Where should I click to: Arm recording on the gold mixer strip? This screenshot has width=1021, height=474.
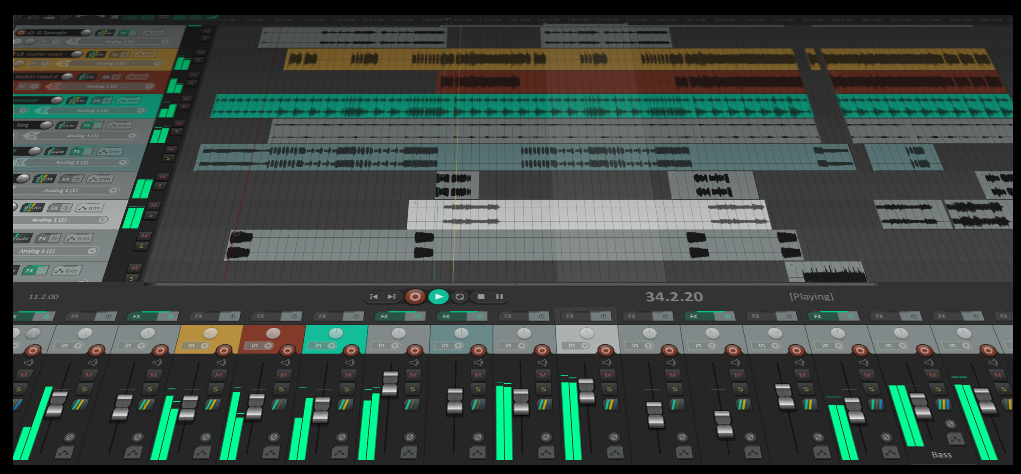tap(224, 350)
